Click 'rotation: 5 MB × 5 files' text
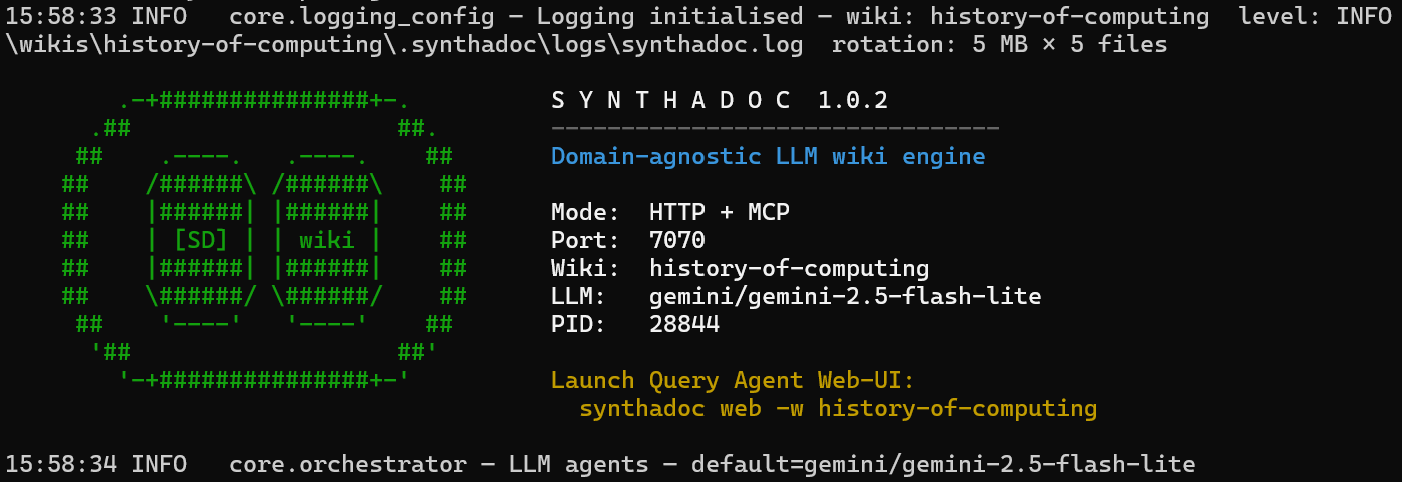1402x482 pixels. point(999,45)
